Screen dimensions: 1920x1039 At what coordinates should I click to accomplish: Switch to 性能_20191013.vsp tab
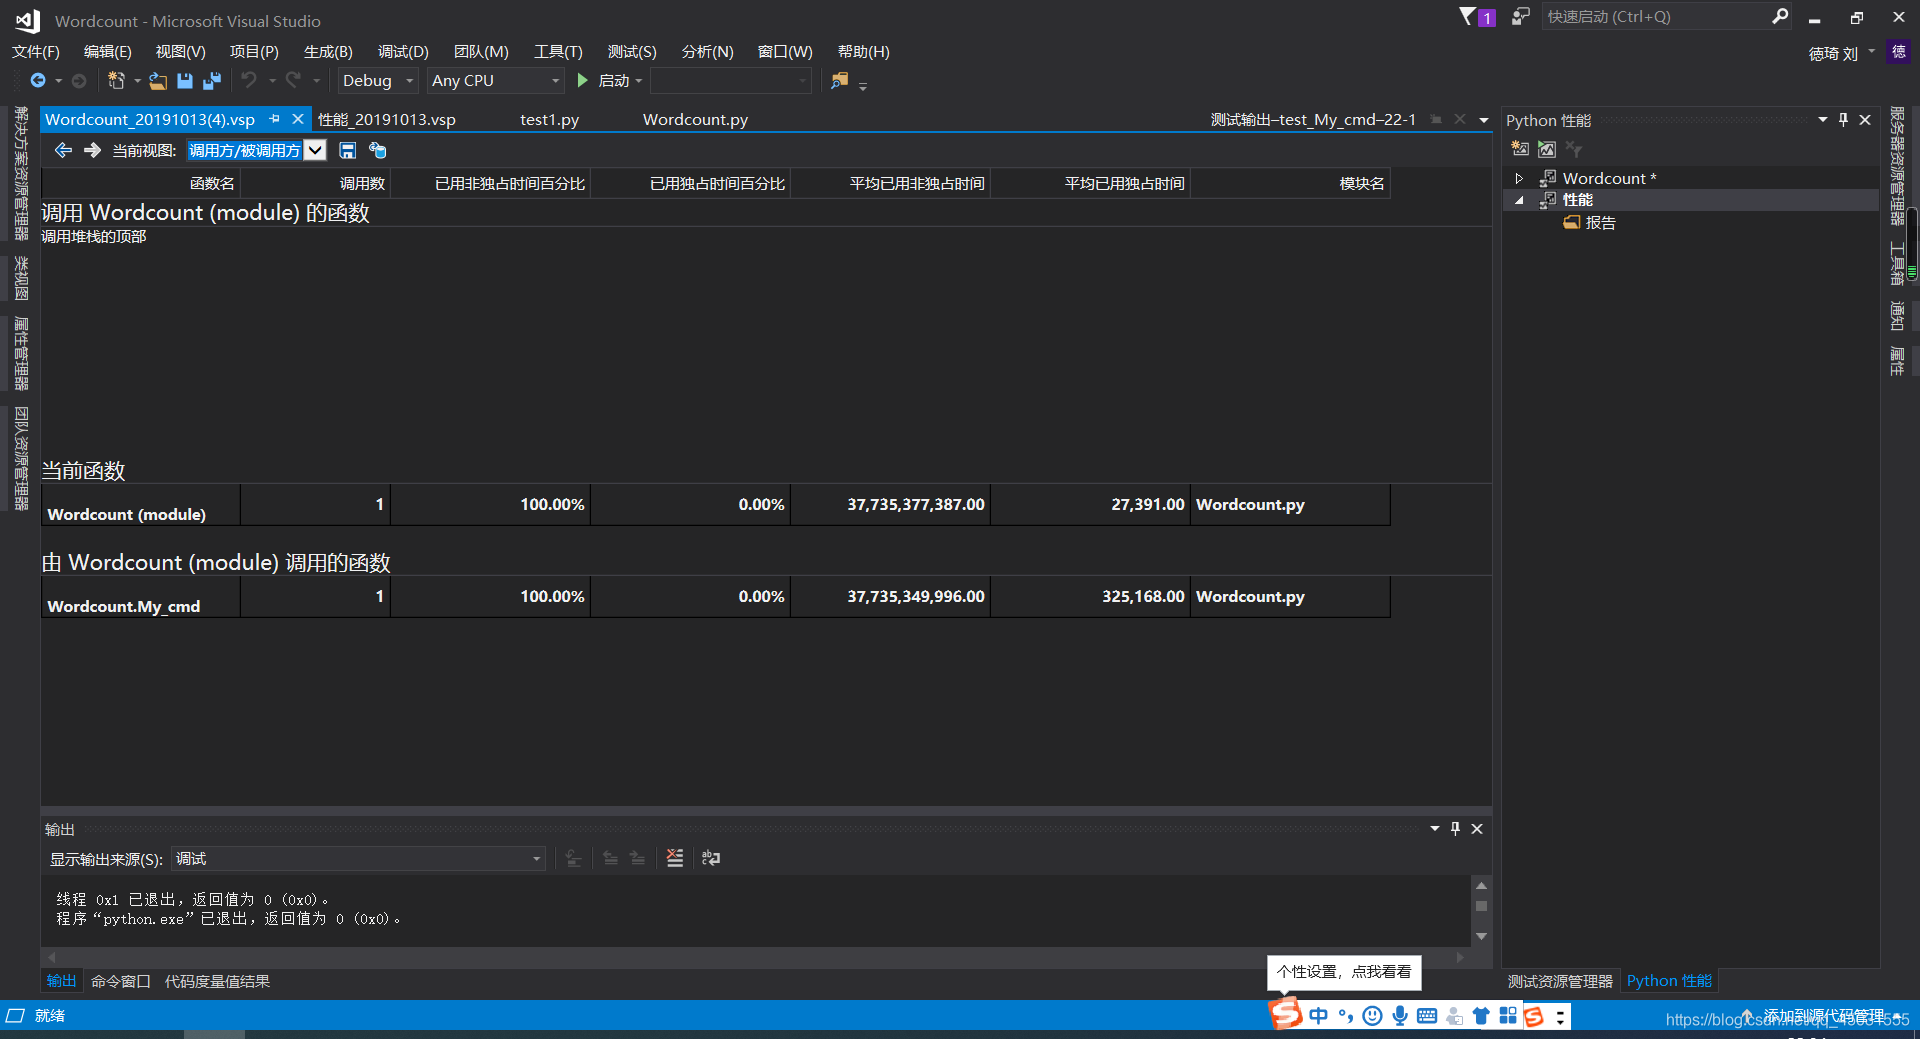click(x=387, y=119)
